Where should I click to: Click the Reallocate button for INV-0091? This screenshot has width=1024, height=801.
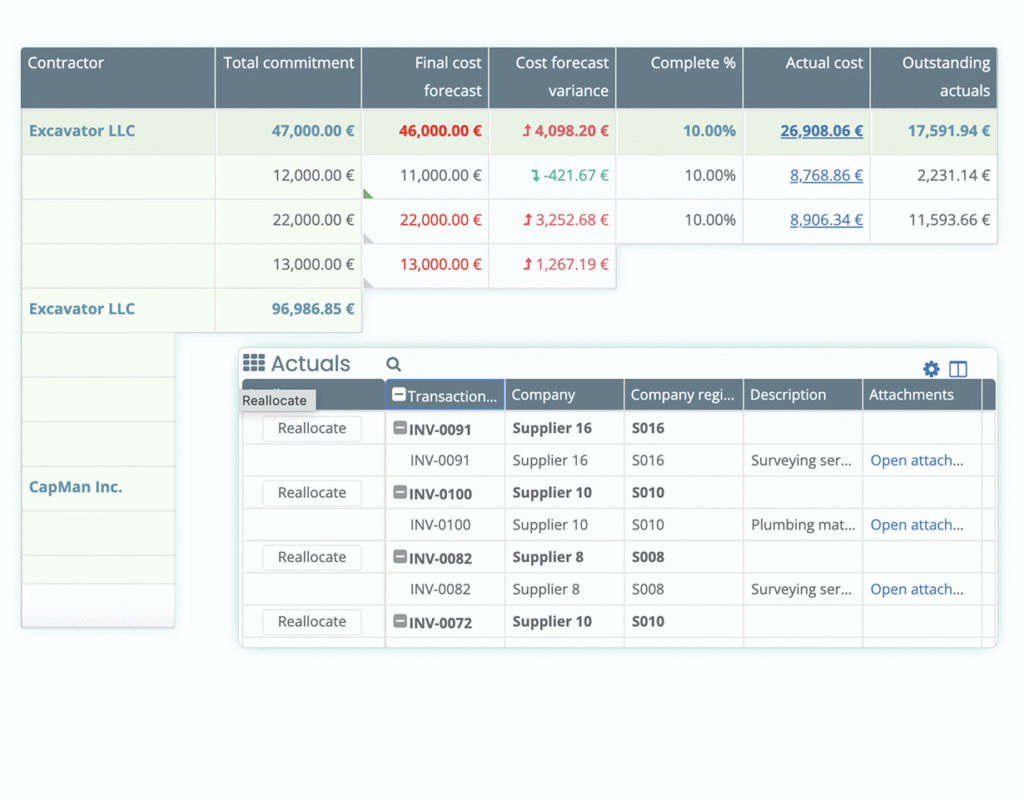pos(311,428)
